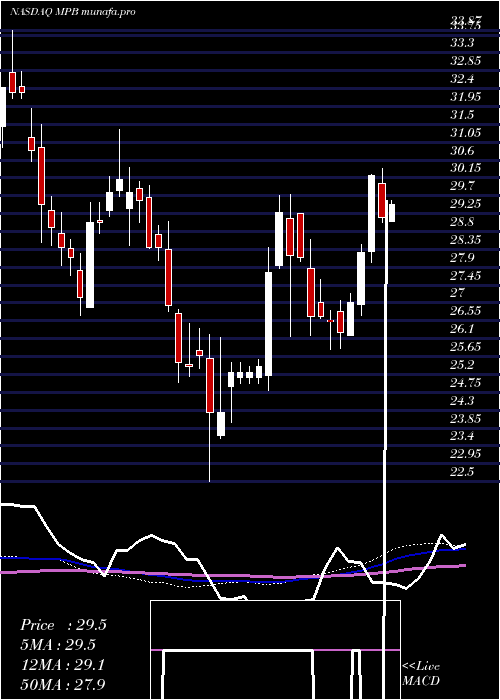Screen dimensions: 500x700
Task: Select the 5MA : 29.5 legend entry
Action: pos(59,645)
